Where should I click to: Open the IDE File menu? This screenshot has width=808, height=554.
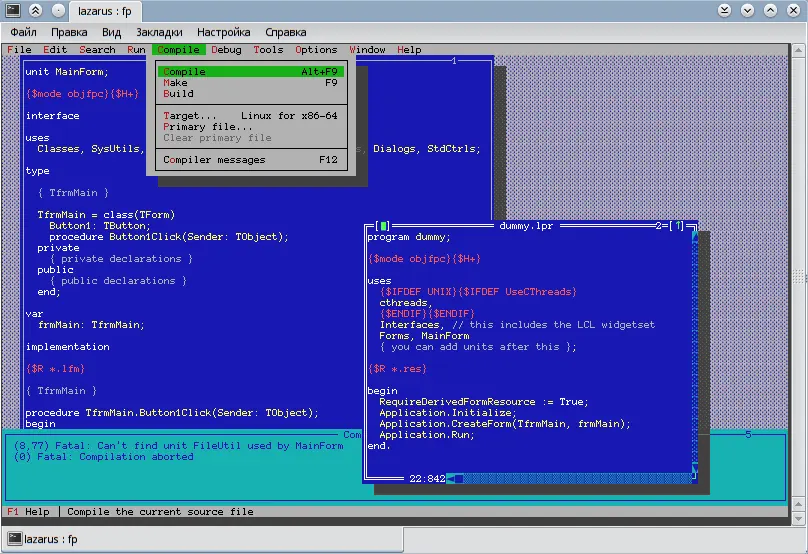pos(19,49)
